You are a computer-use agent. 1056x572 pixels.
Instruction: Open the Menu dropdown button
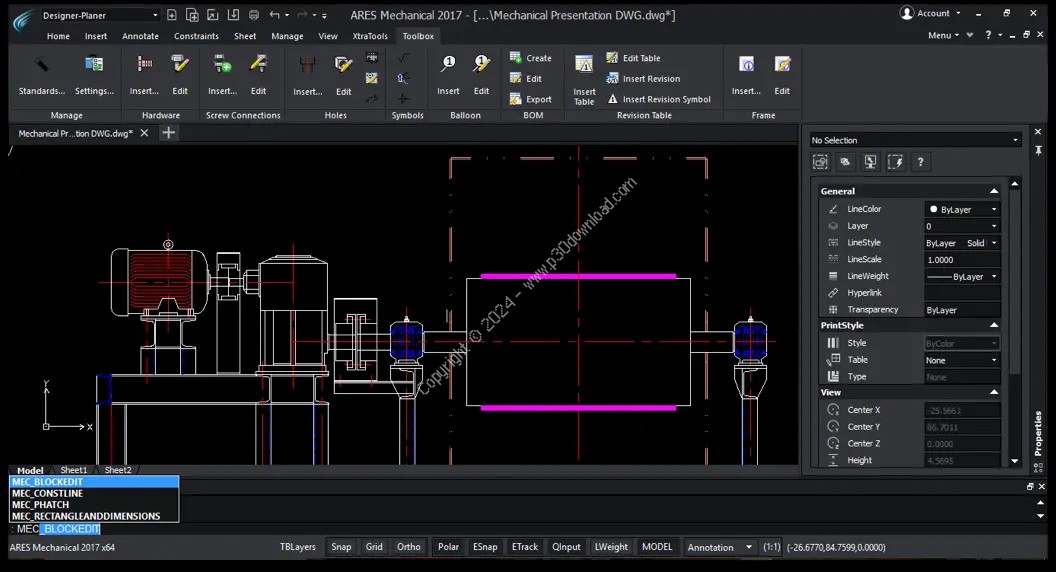coord(943,35)
